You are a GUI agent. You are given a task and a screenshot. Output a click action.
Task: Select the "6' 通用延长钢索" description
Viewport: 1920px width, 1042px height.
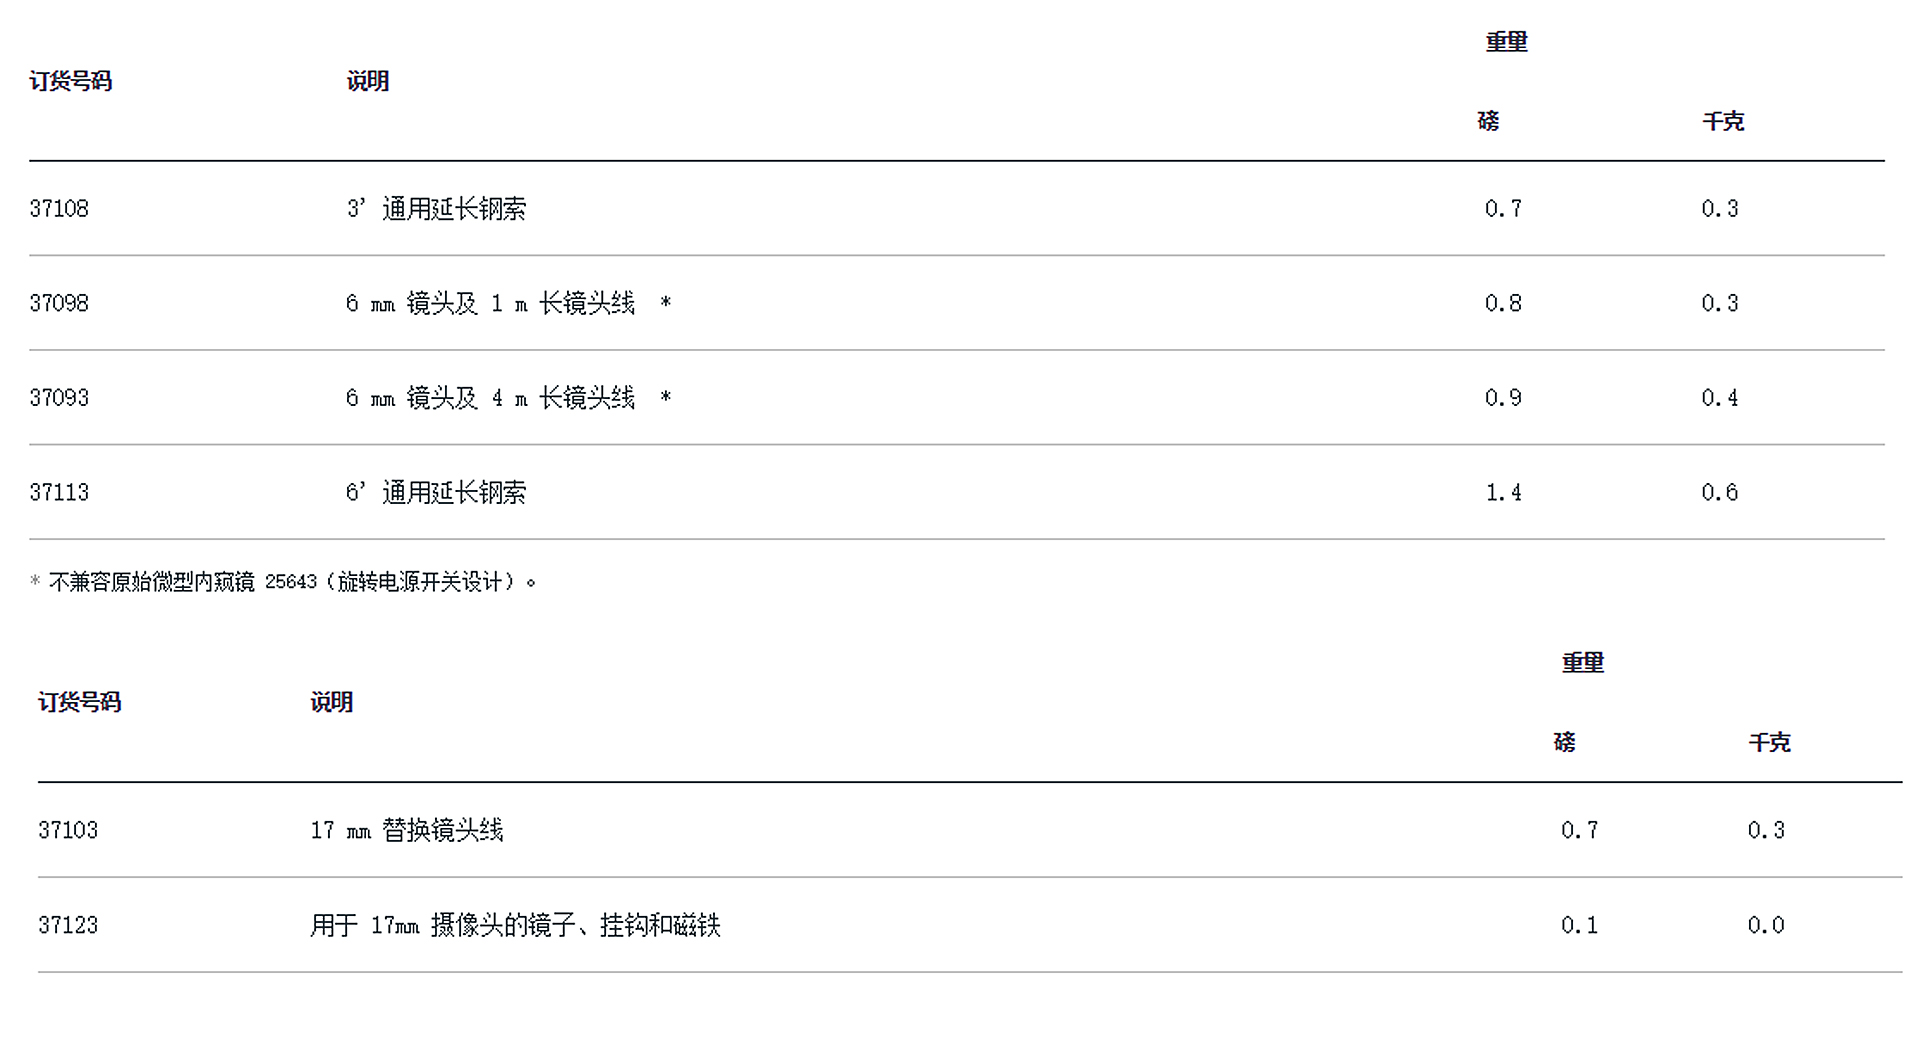[436, 492]
